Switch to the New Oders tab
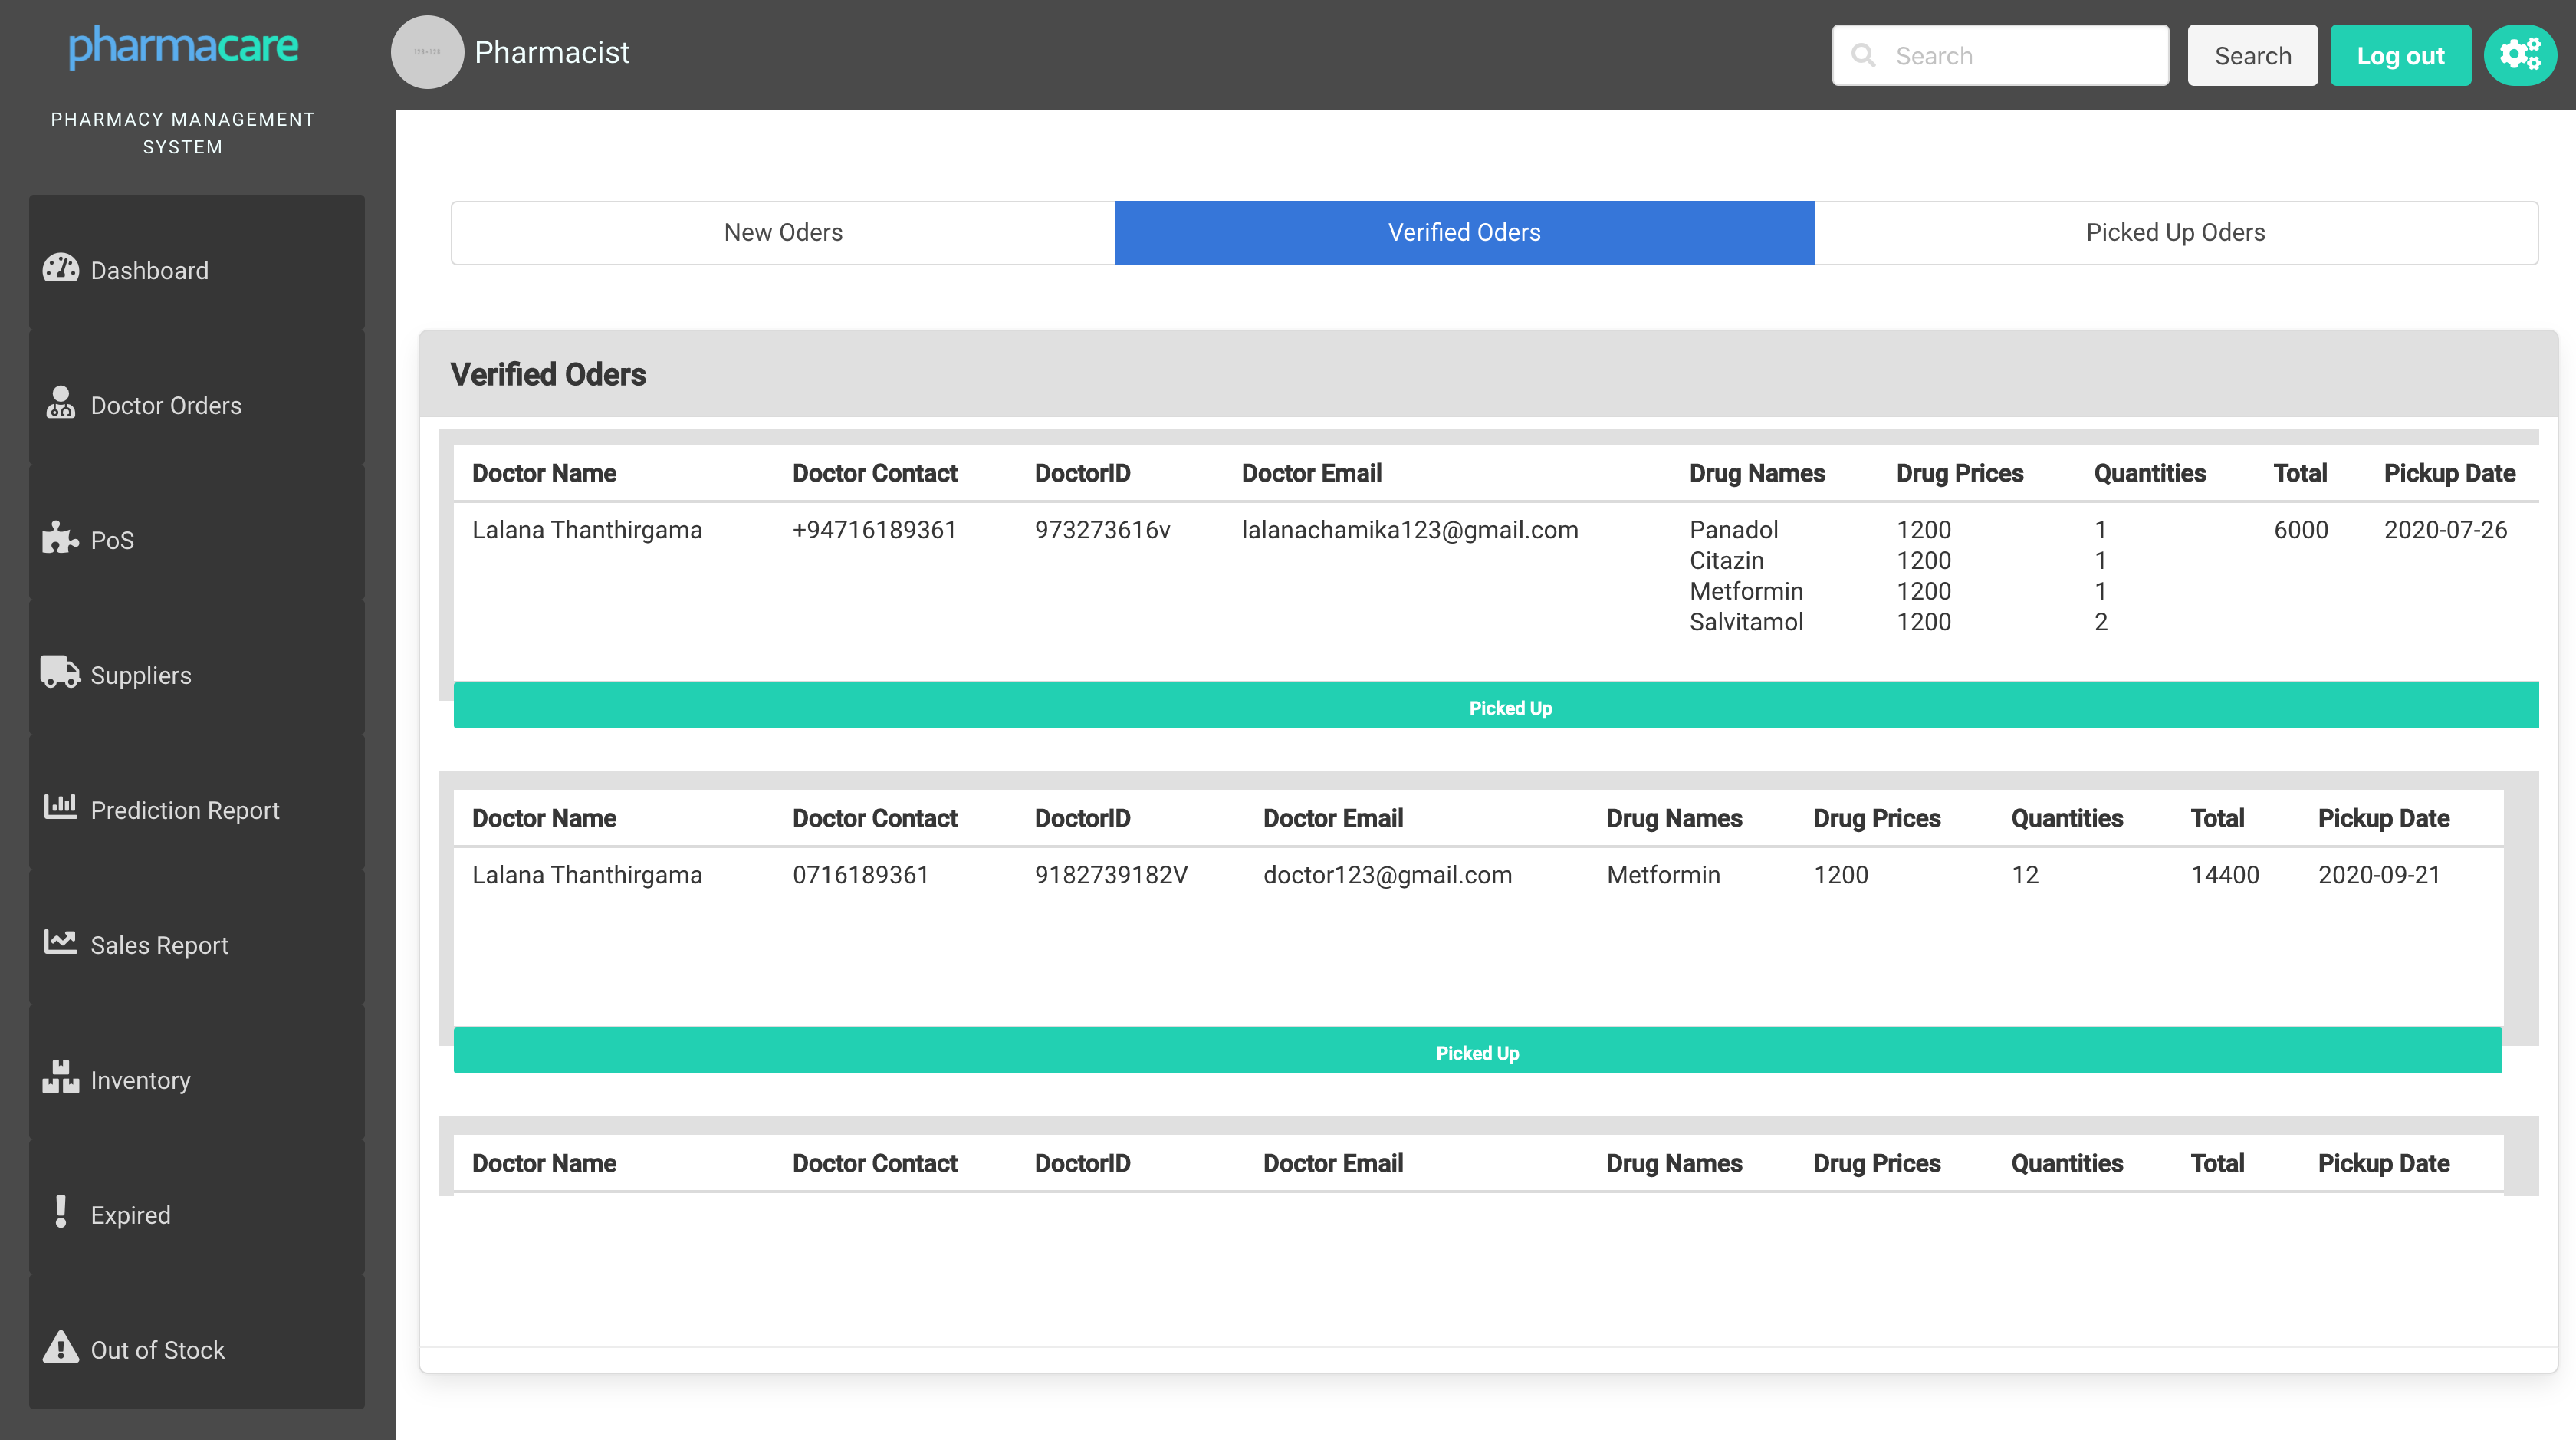 [783, 232]
